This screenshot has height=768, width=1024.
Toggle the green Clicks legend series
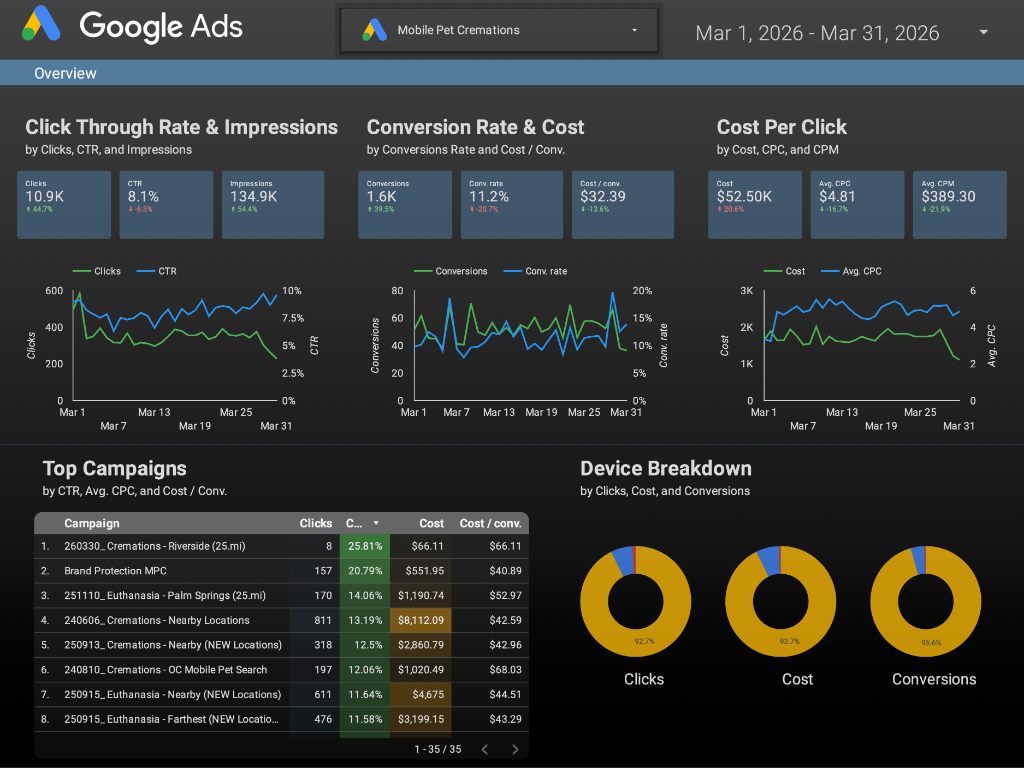(x=97, y=271)
